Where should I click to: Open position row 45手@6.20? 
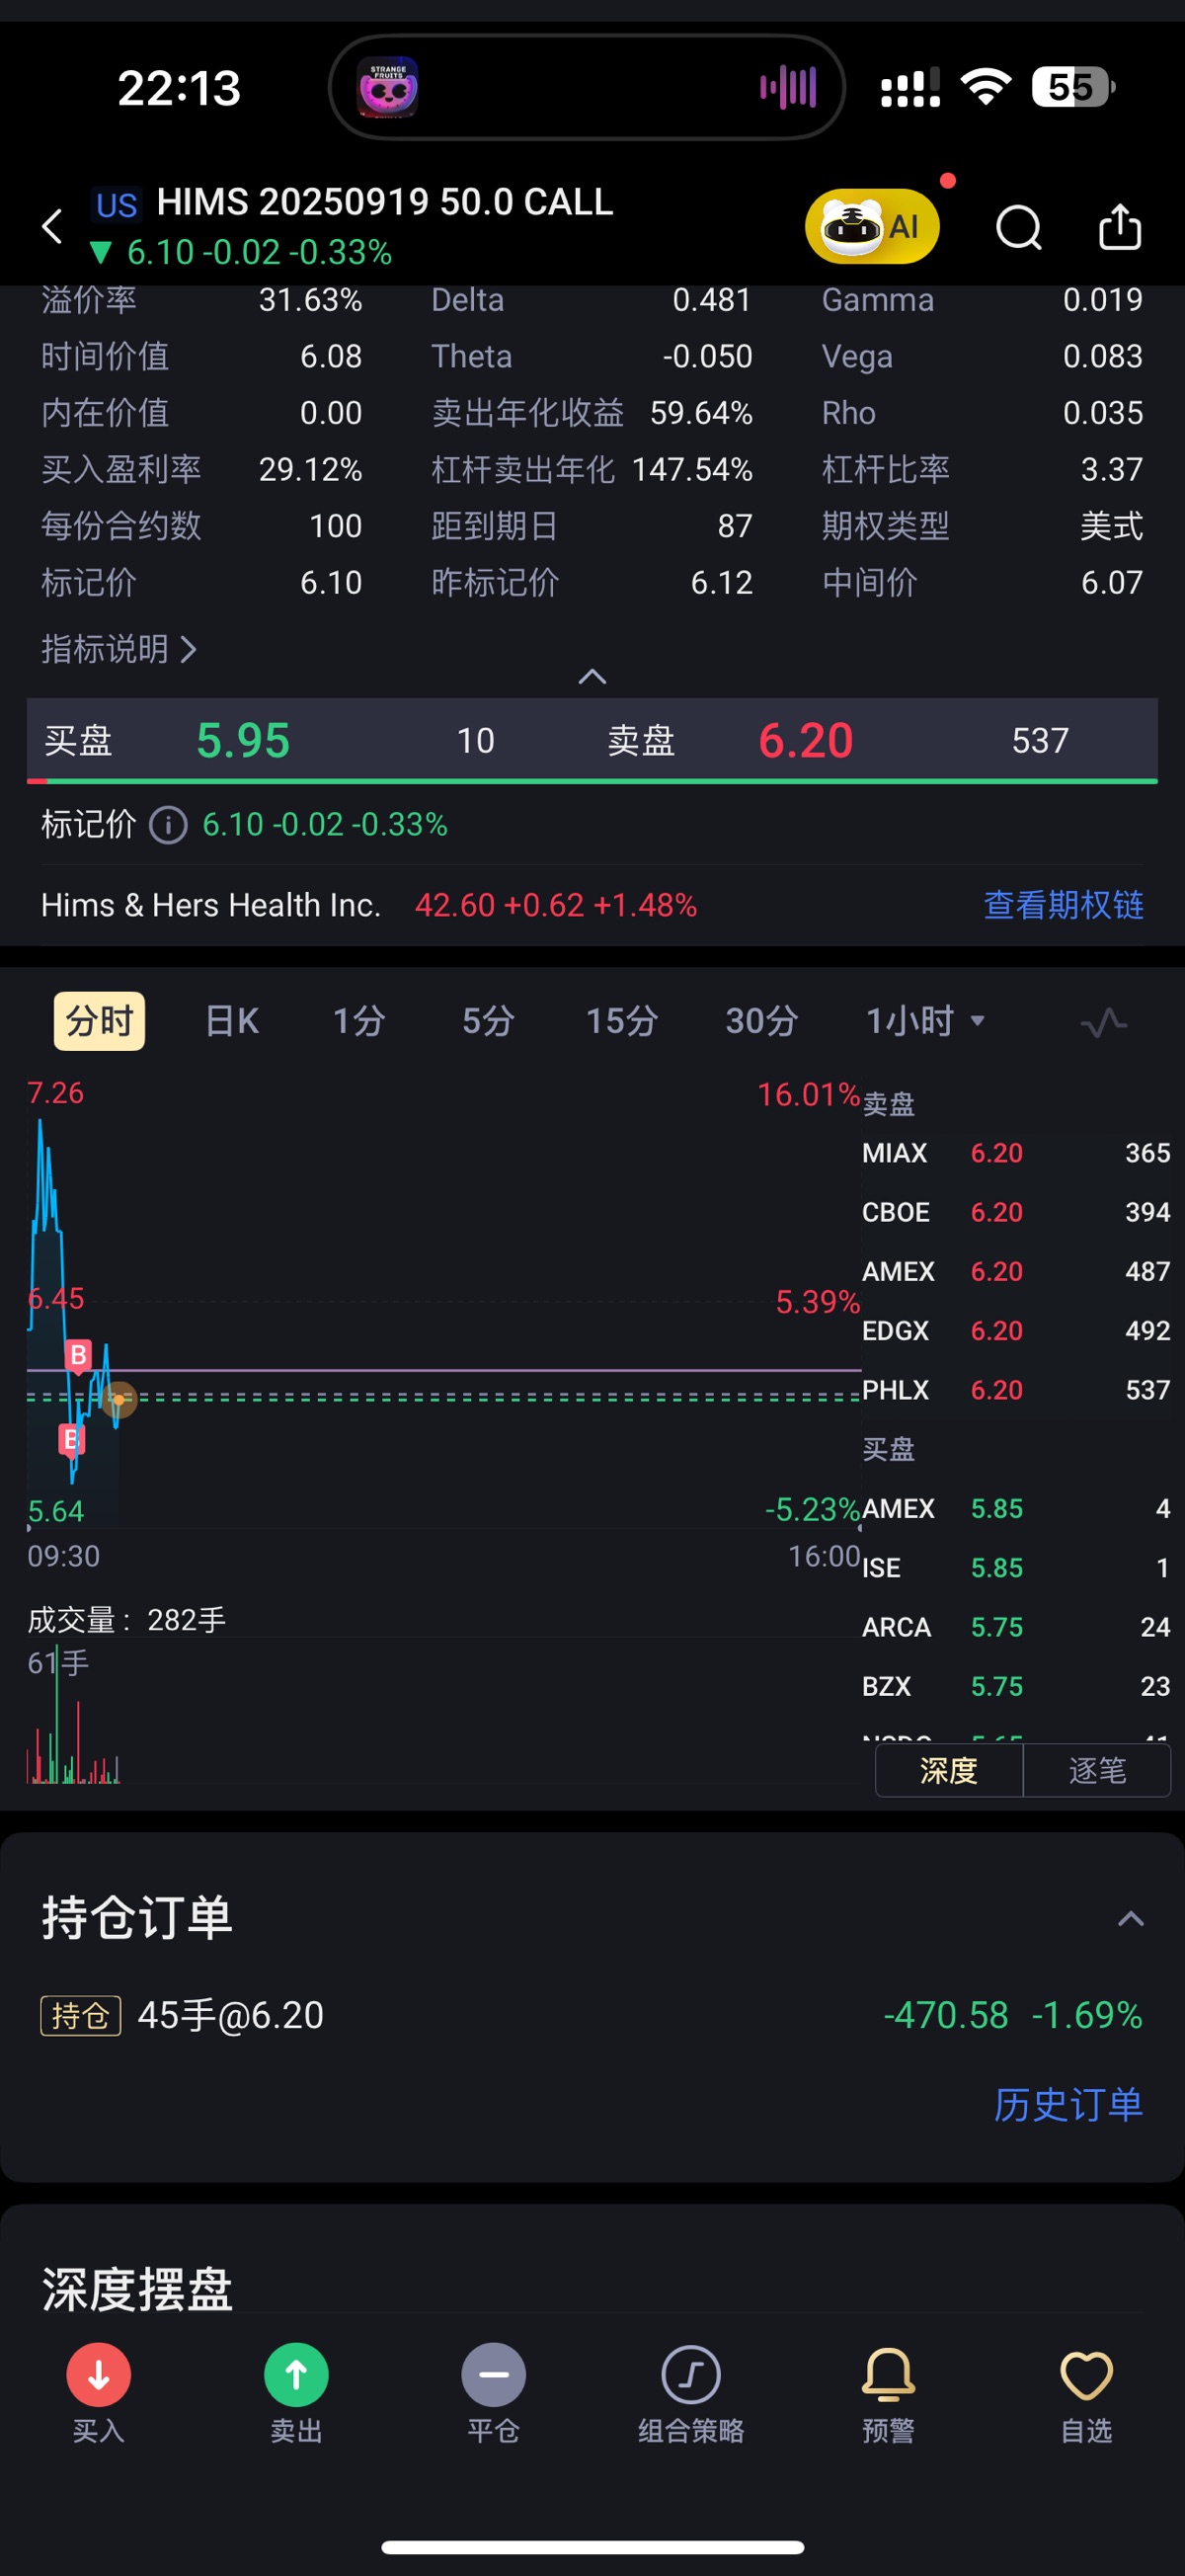click(x=592, y=2015)
